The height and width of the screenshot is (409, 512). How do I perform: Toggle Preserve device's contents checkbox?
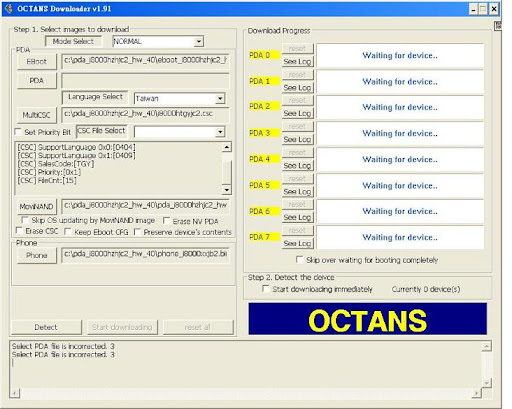tap(137, 232)
